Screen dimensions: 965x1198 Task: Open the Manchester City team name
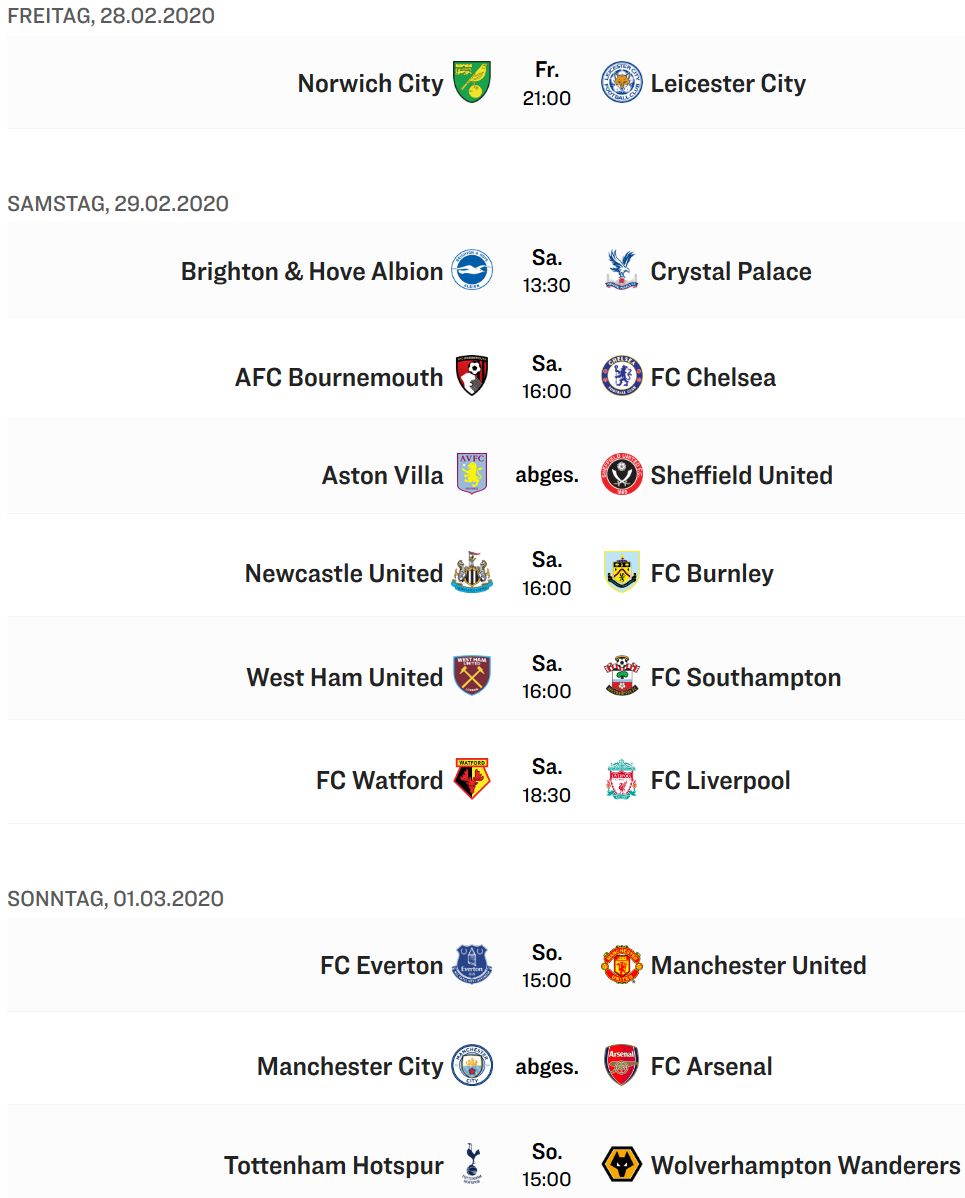[x=350, y=1067]
